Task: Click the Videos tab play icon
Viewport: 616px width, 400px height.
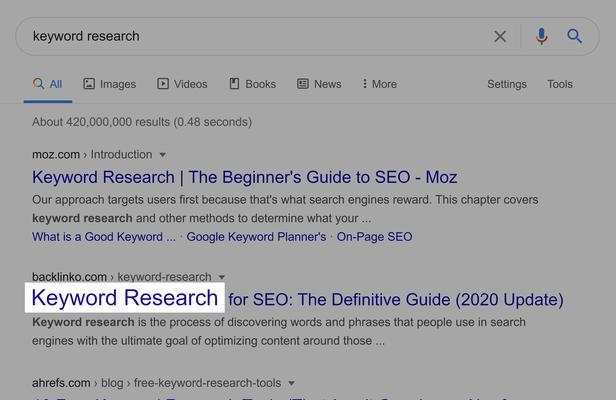Action: tap(163, 84)
